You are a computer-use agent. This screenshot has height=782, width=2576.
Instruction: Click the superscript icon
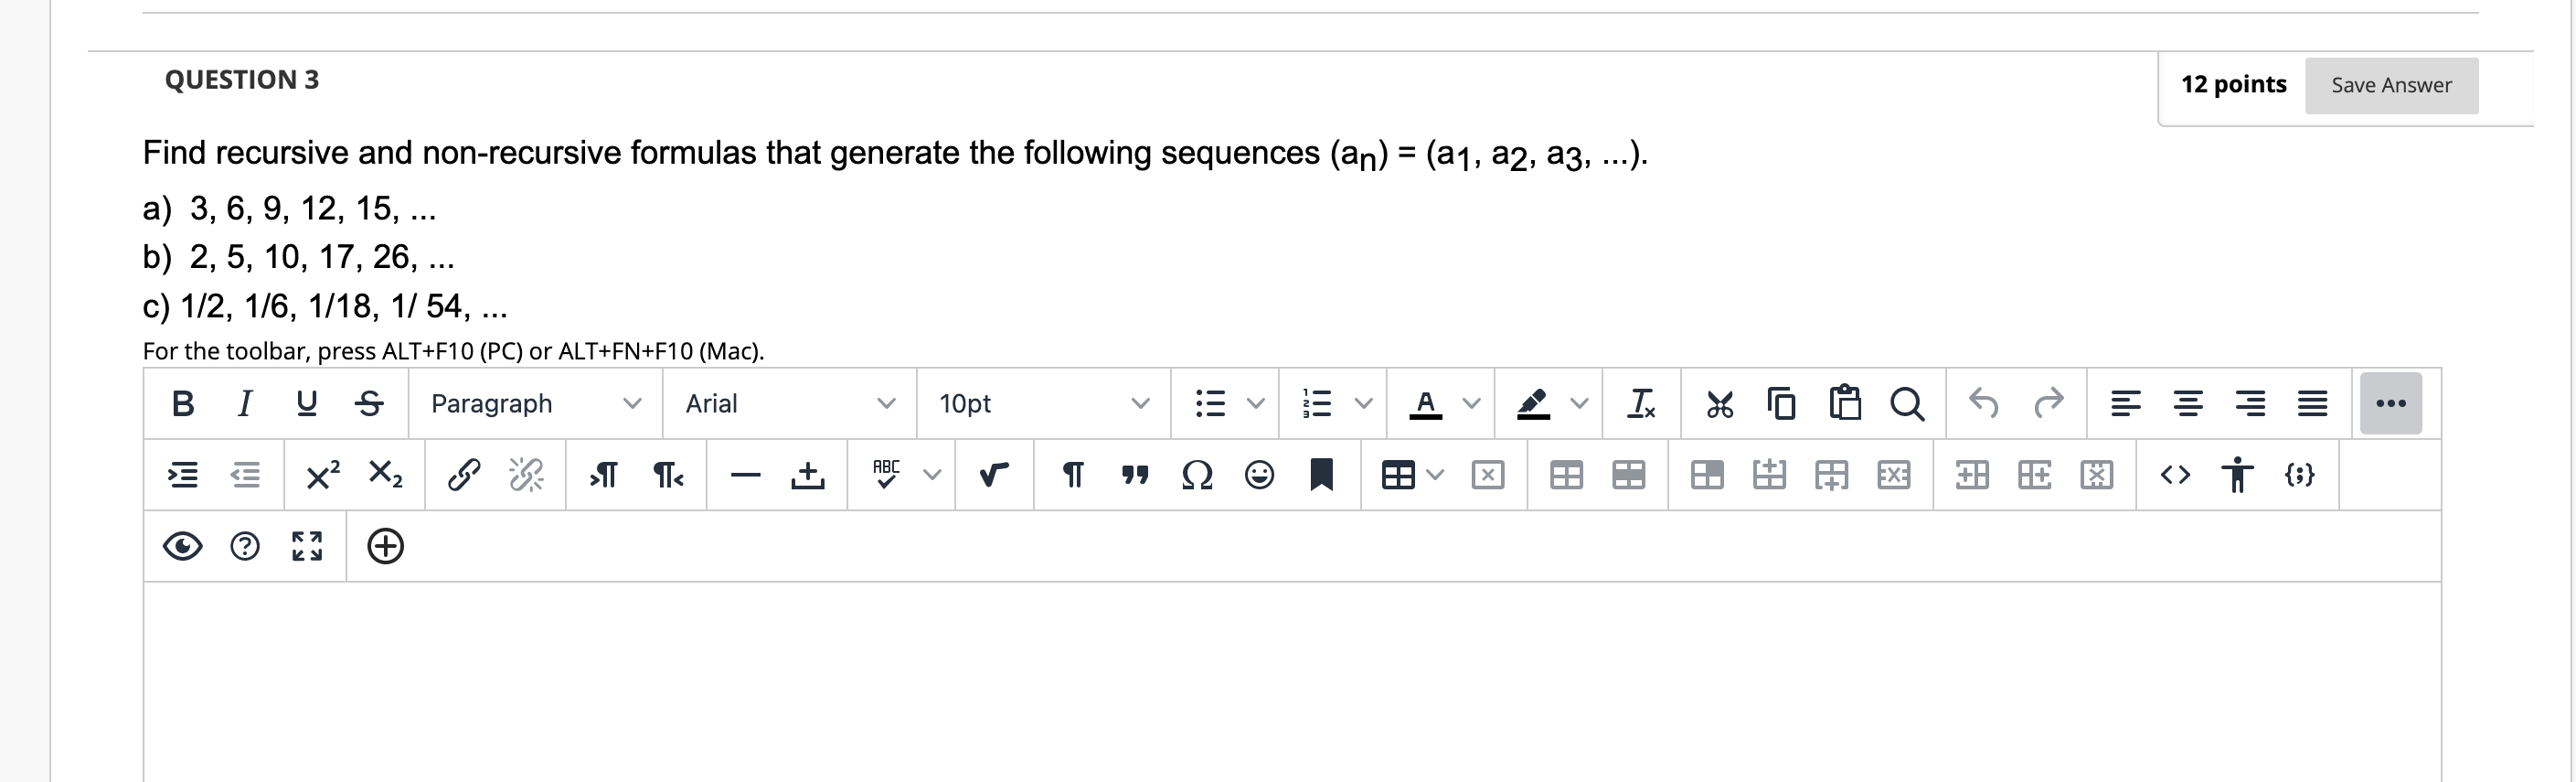click(322, 475)
